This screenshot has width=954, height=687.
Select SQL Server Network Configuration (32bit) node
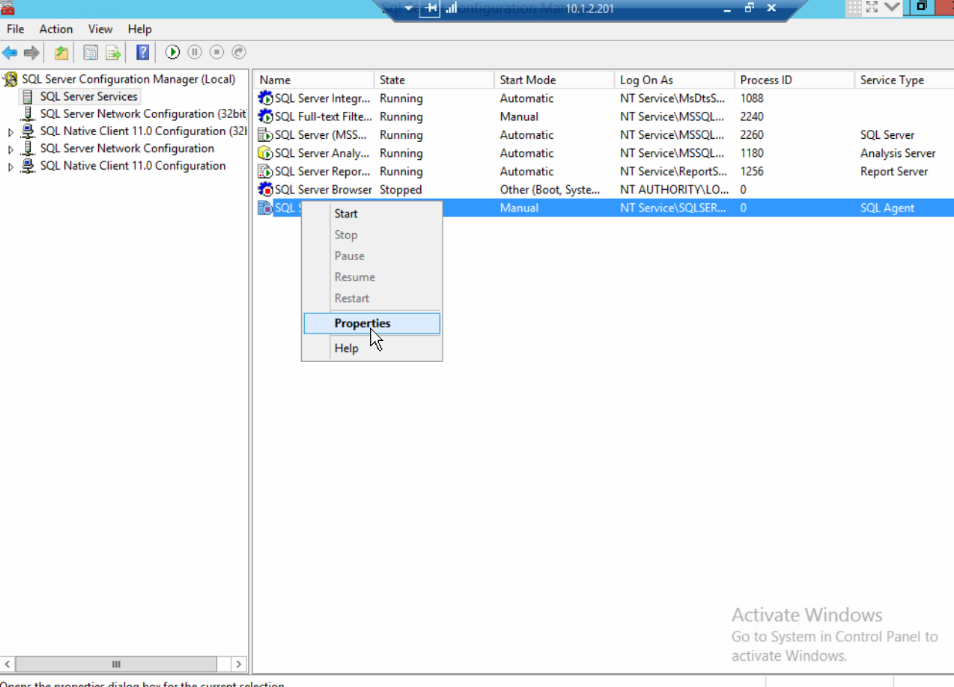tap(143, 114)
